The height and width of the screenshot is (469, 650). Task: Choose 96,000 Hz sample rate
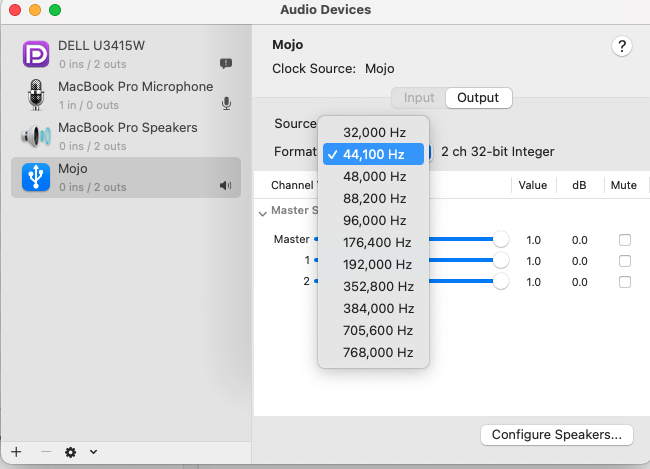point(373,221)
